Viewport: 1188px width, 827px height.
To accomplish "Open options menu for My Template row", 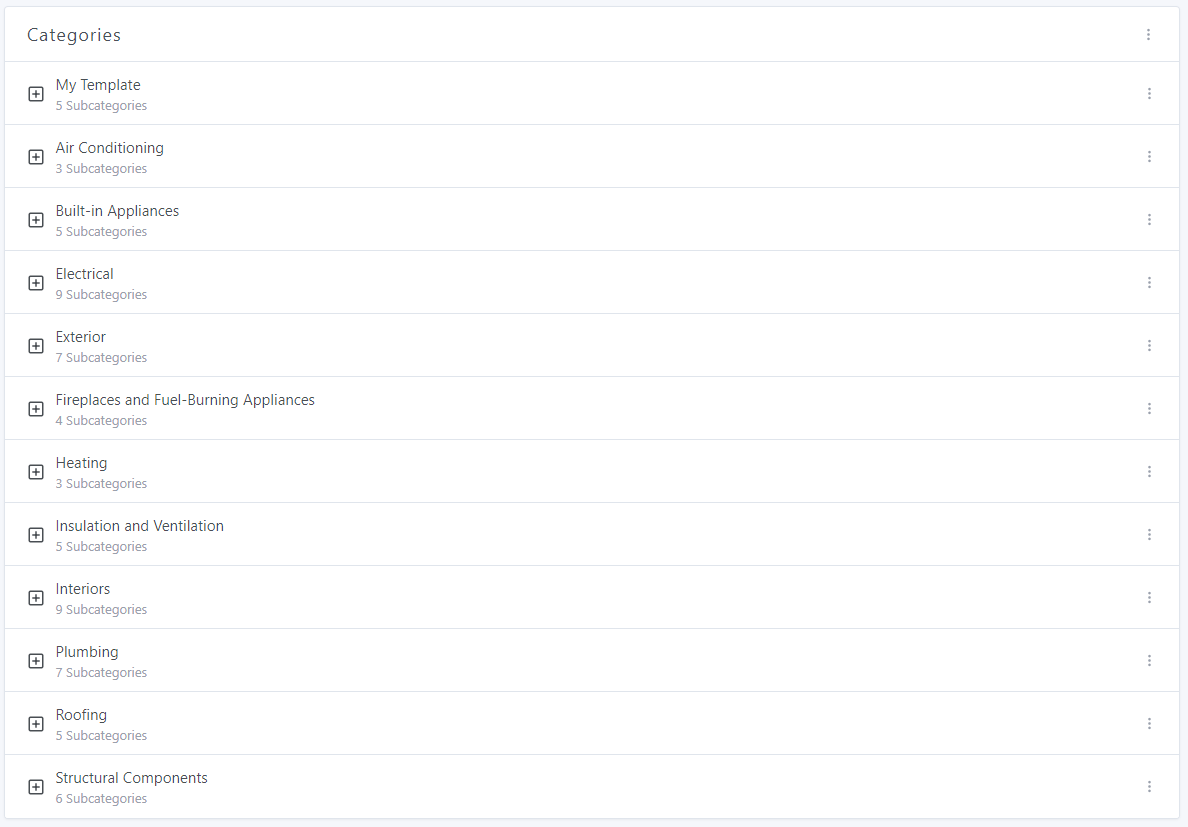I will [x=1149, y=94].
